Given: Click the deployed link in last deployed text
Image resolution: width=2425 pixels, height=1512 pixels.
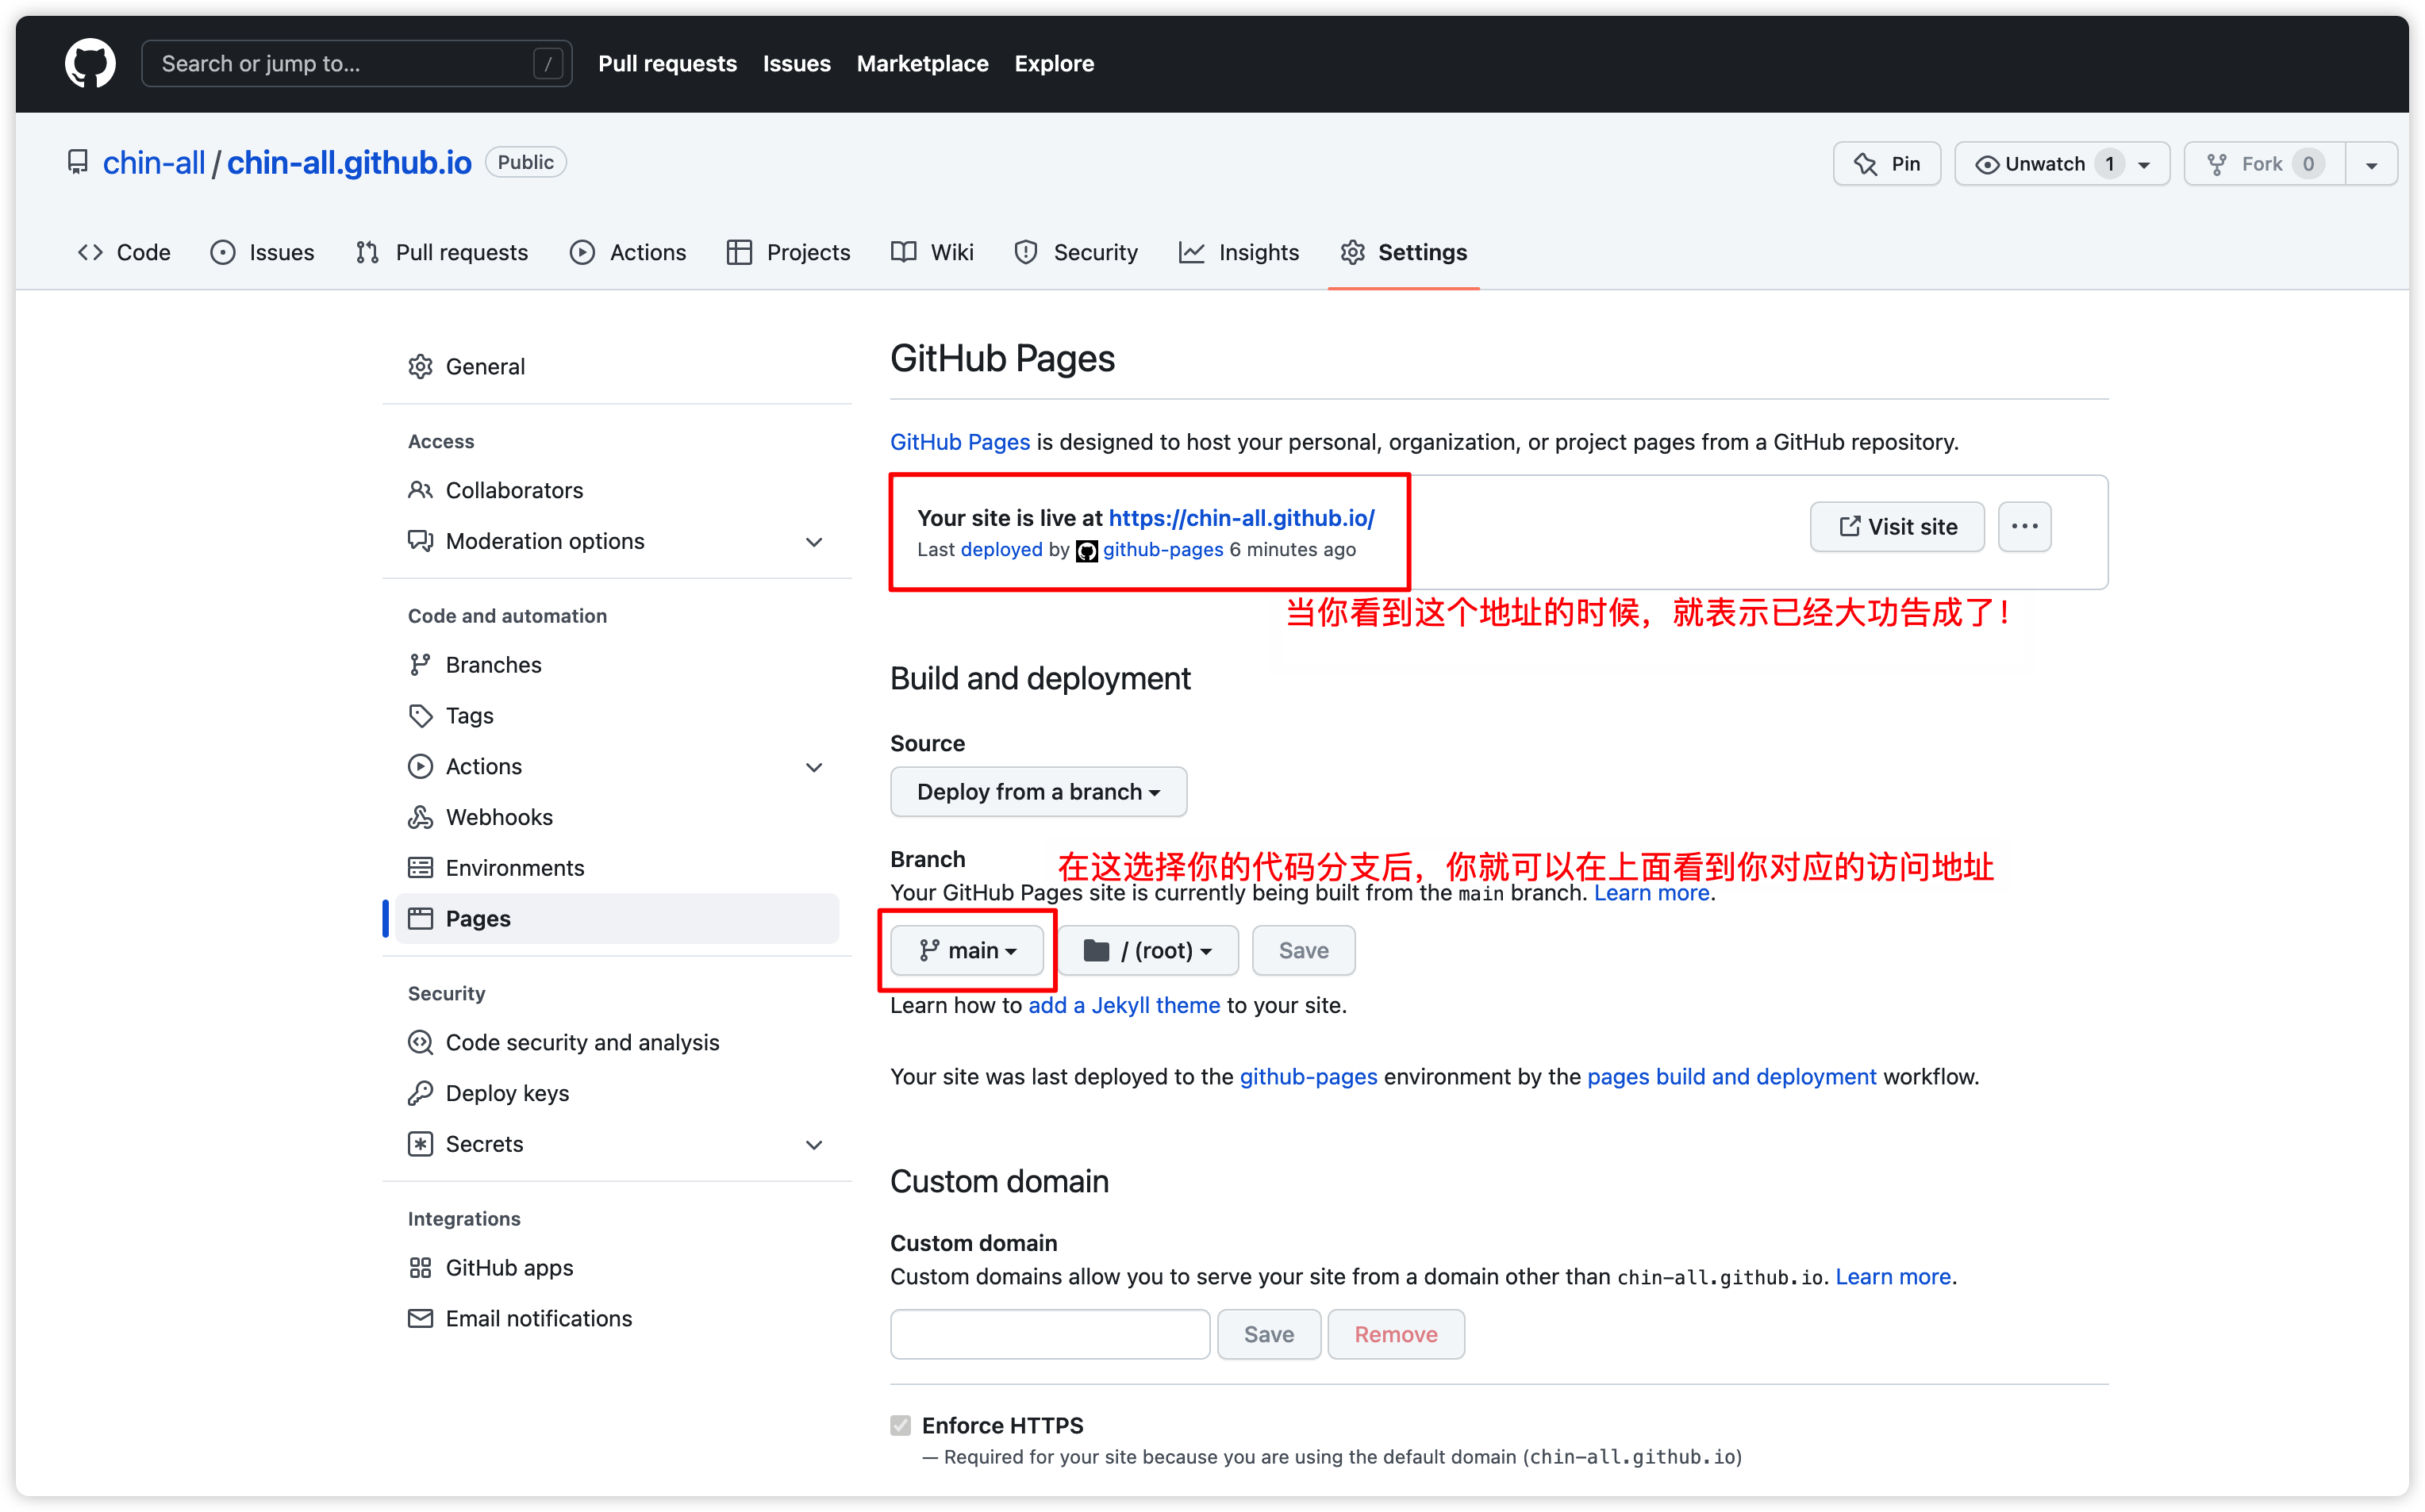Looking at the screenshot, I should point(1001,550).
